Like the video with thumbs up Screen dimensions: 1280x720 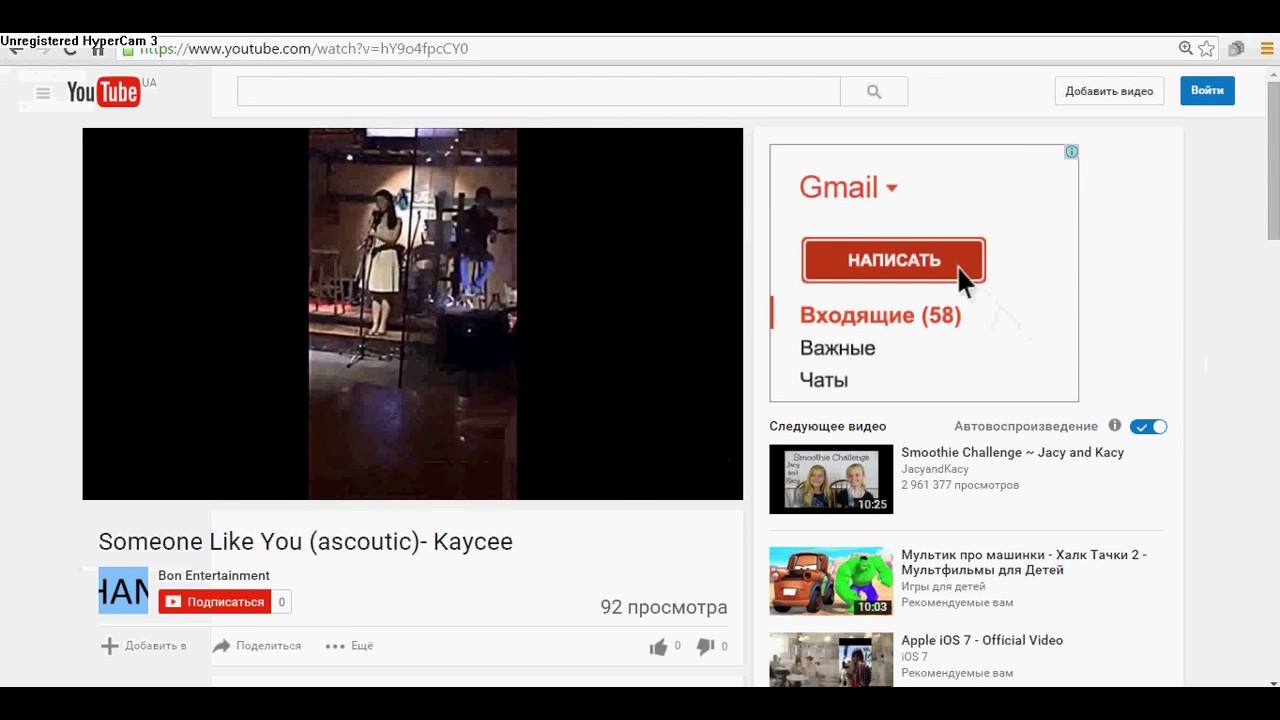[658, 647]
